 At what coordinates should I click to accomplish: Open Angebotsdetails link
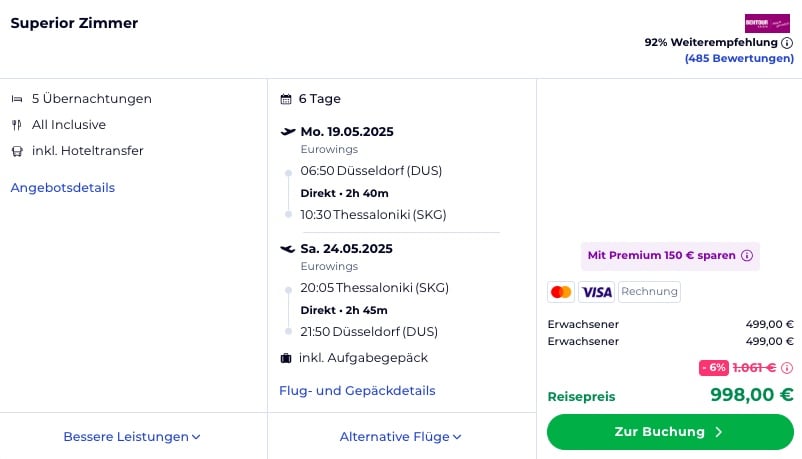click(63, 188)
